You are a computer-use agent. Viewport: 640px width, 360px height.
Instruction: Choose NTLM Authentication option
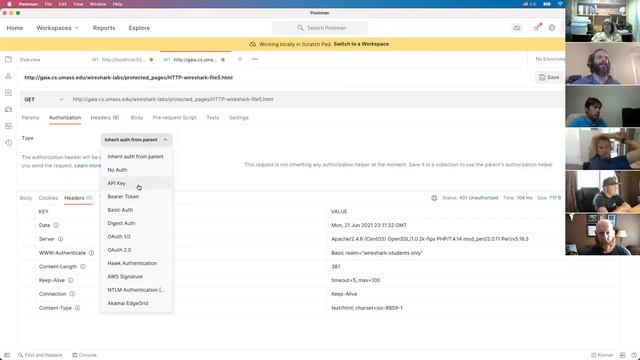coord(136,290)
